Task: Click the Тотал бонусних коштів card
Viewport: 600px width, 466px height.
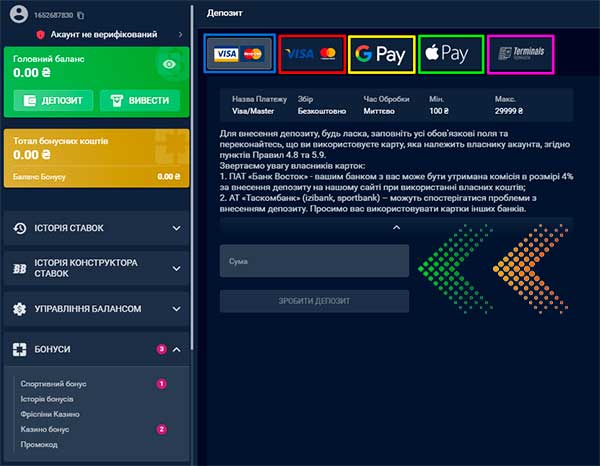Action: 96,158
